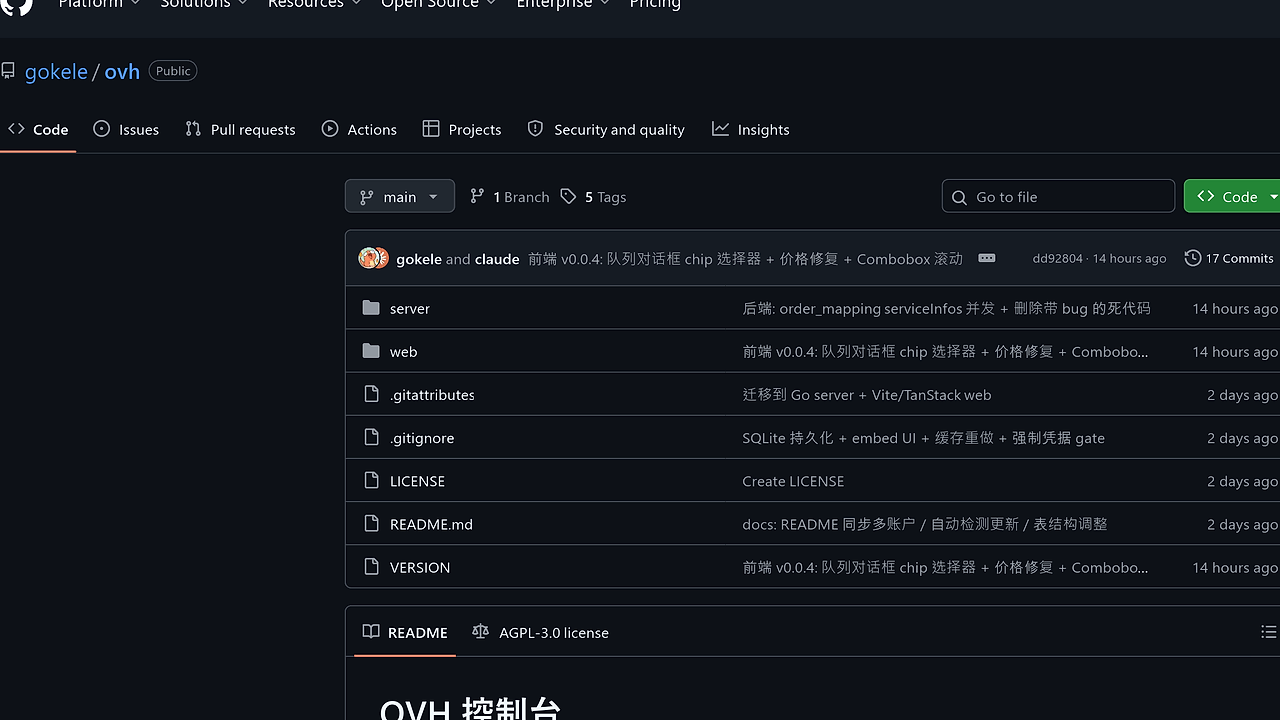This screenshot has width=1280, height=720.
Task: Select the AGPL-3.0 license tab
Action: pos(540,632)
